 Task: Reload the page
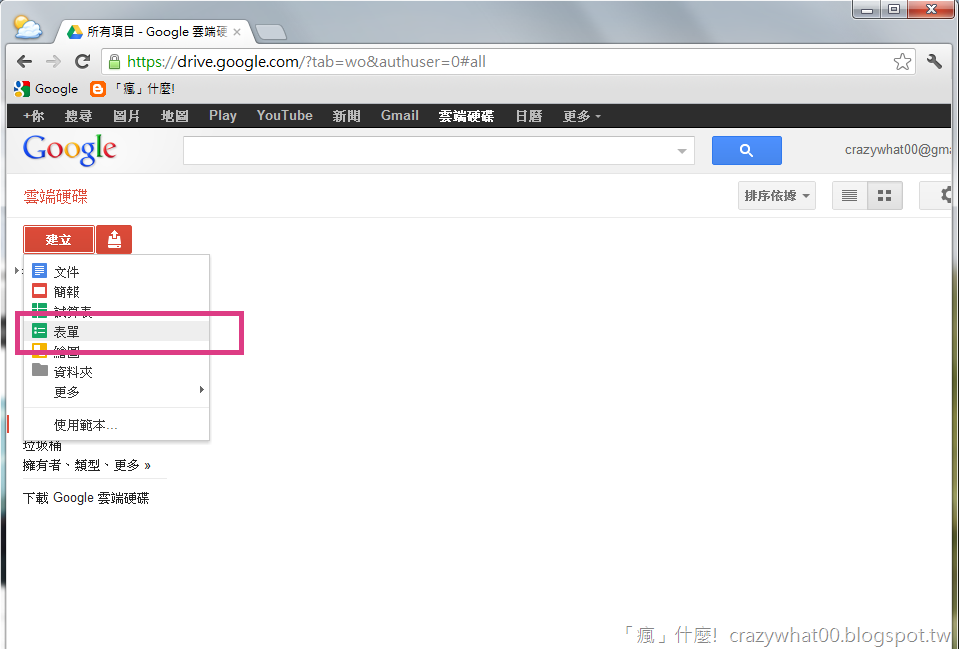(83, 61)
